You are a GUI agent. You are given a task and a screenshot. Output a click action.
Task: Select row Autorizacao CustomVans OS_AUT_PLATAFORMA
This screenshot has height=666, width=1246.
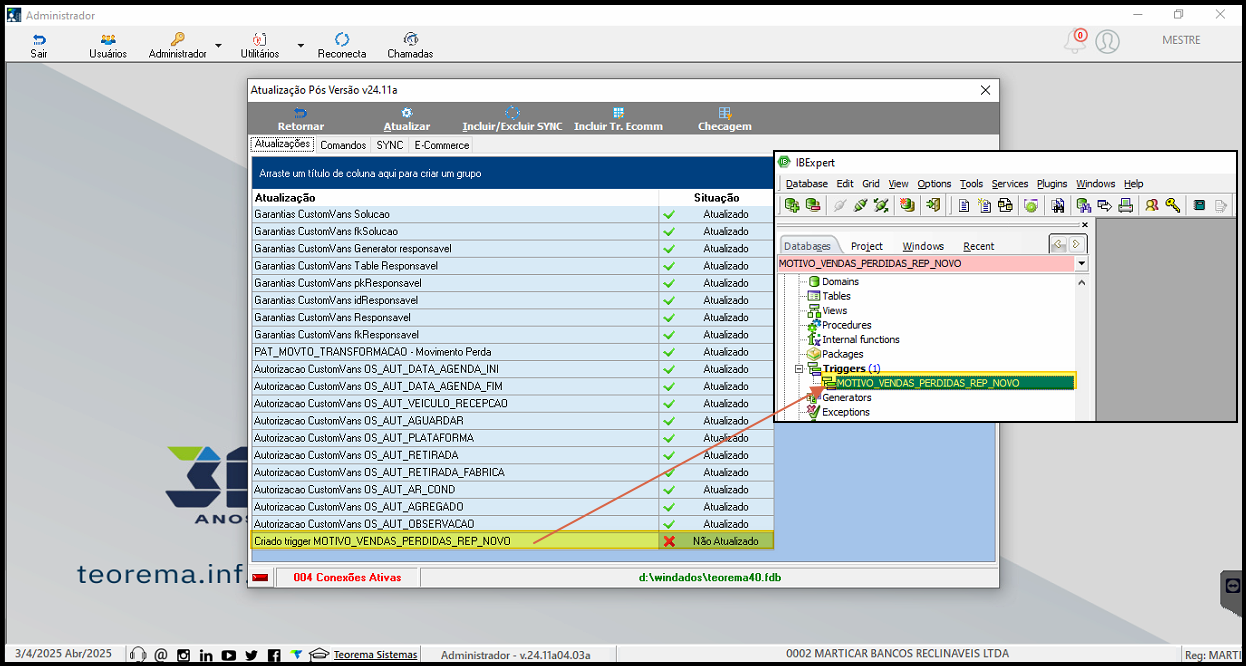[x=512, y=438]
